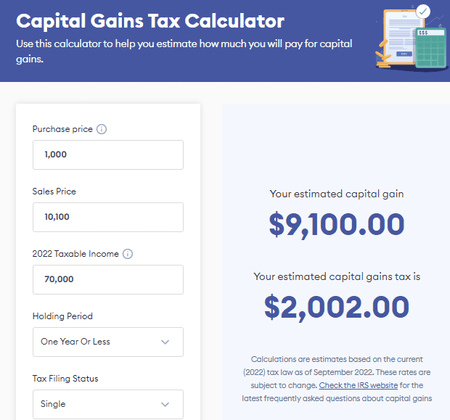
Task: Click the Tax Filing Status field label
Action: [65, 379]
